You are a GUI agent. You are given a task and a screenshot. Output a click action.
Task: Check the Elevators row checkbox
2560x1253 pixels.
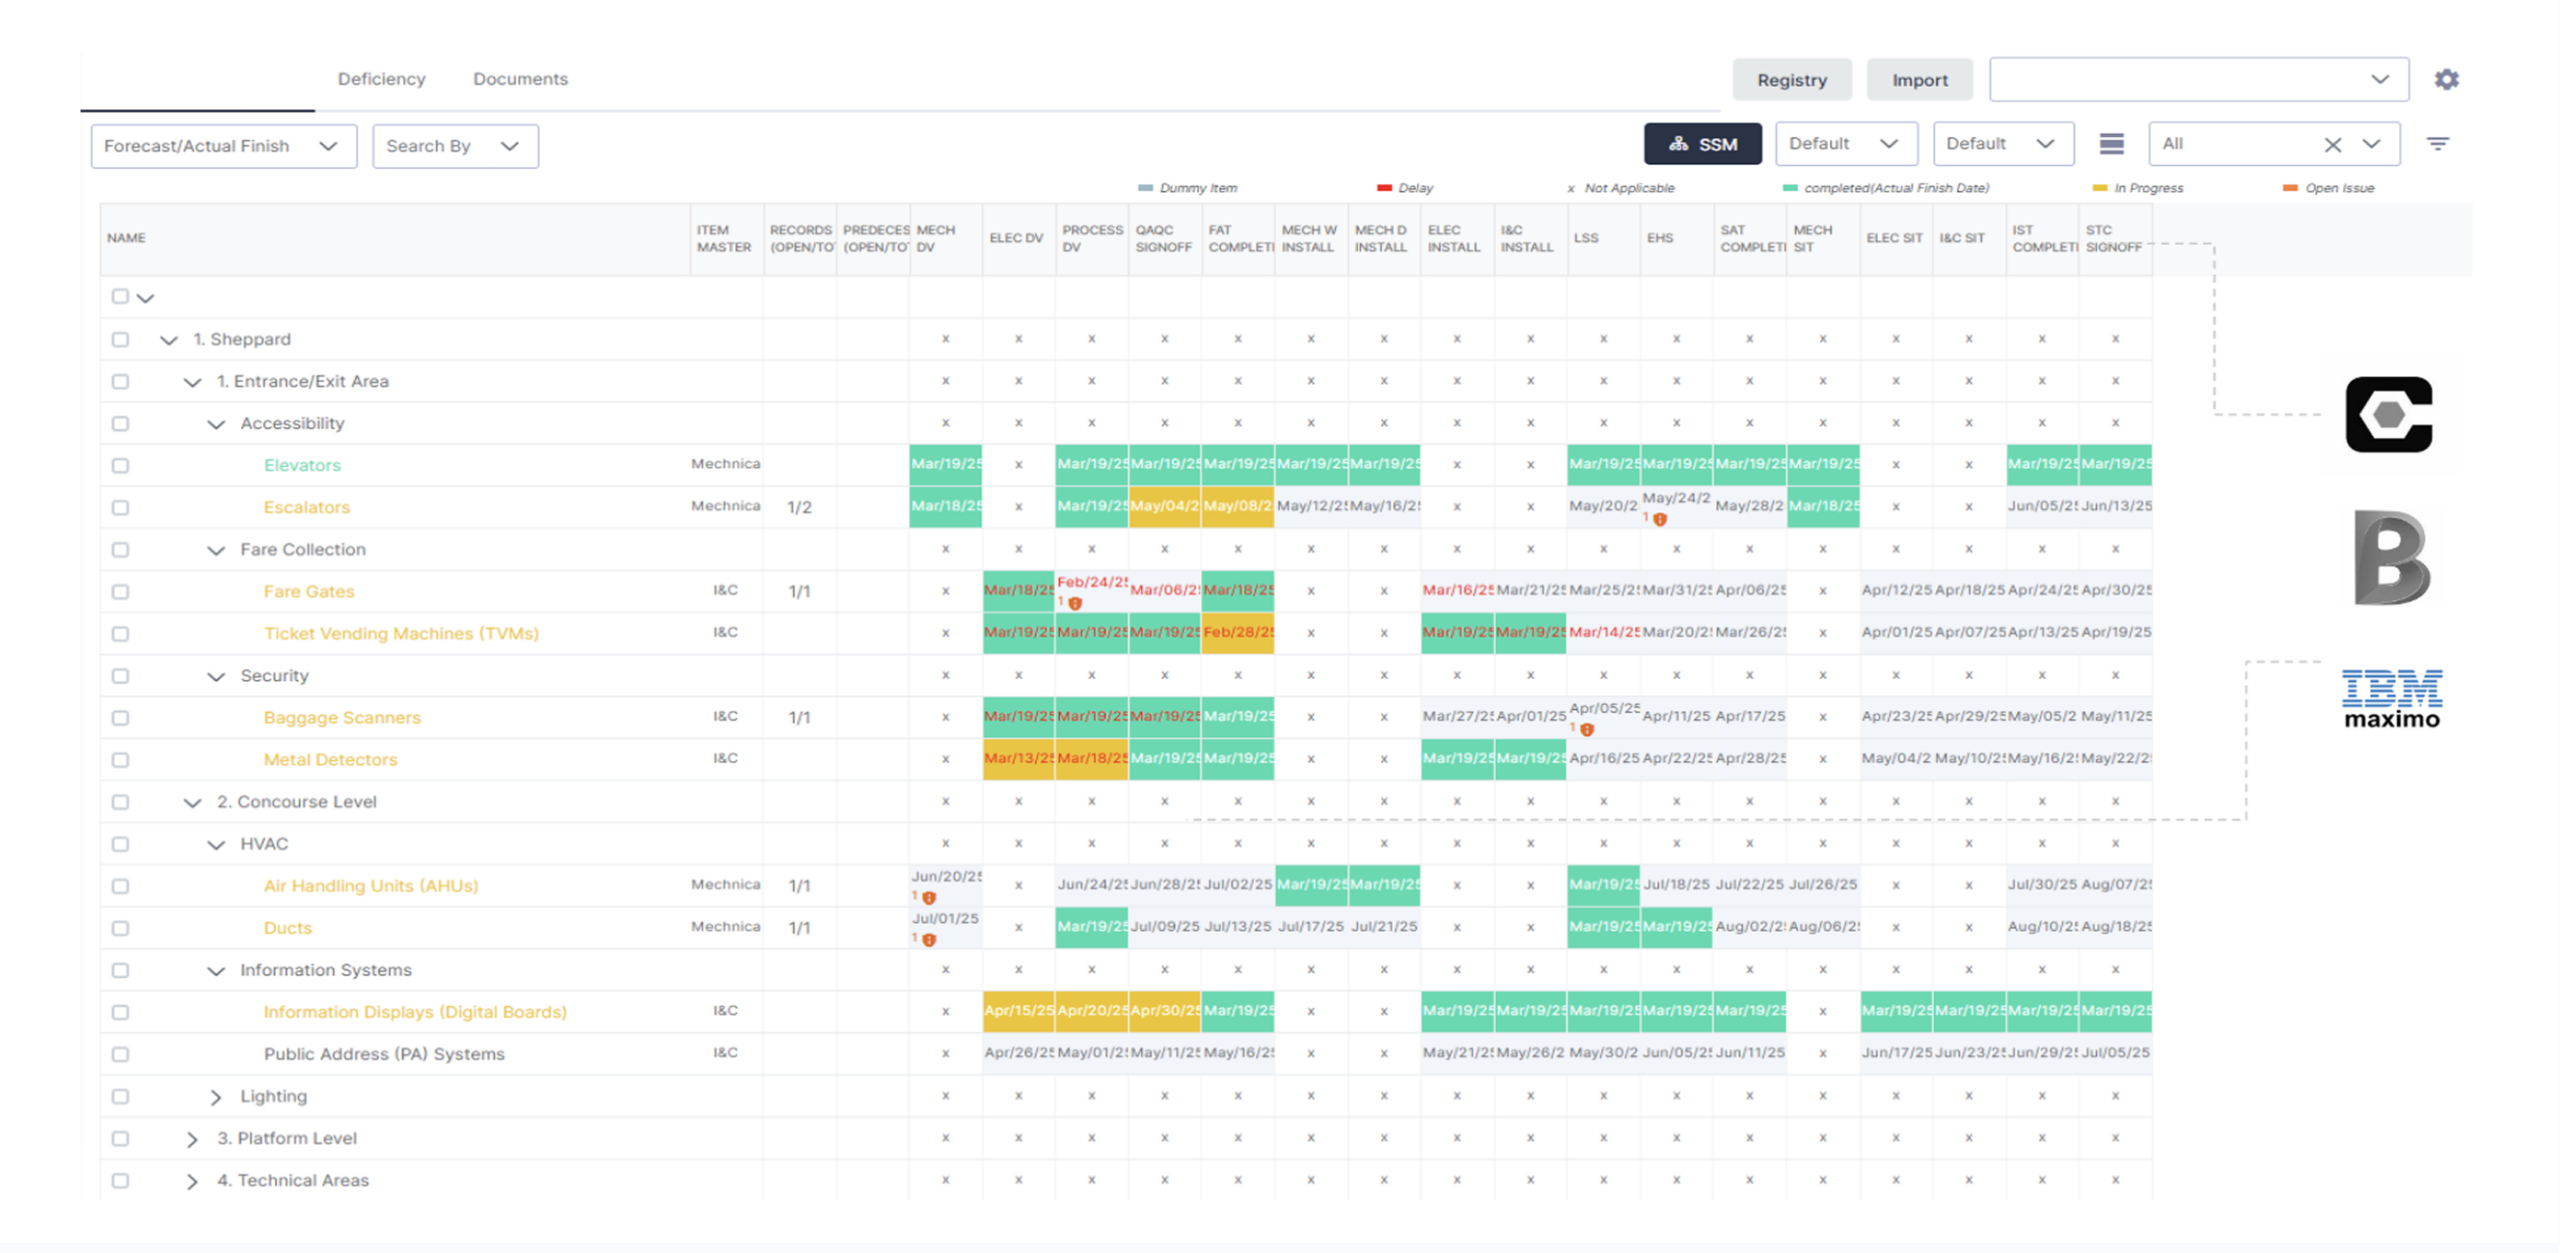[120, 465]
